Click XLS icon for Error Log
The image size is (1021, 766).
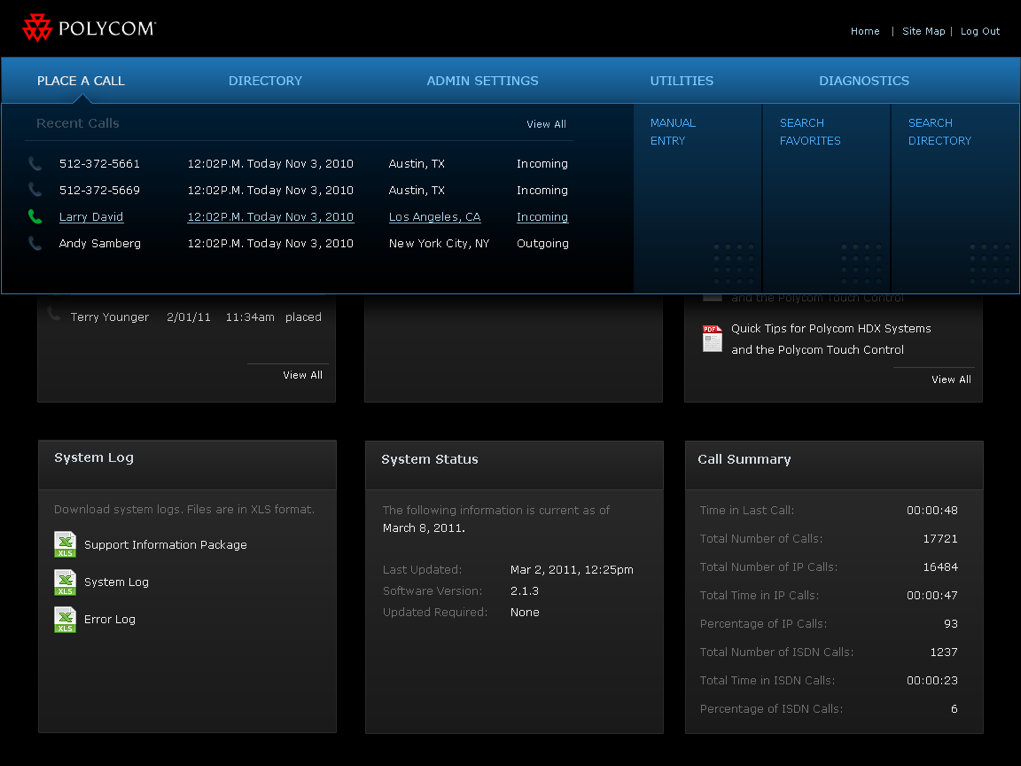coord(65,619)
